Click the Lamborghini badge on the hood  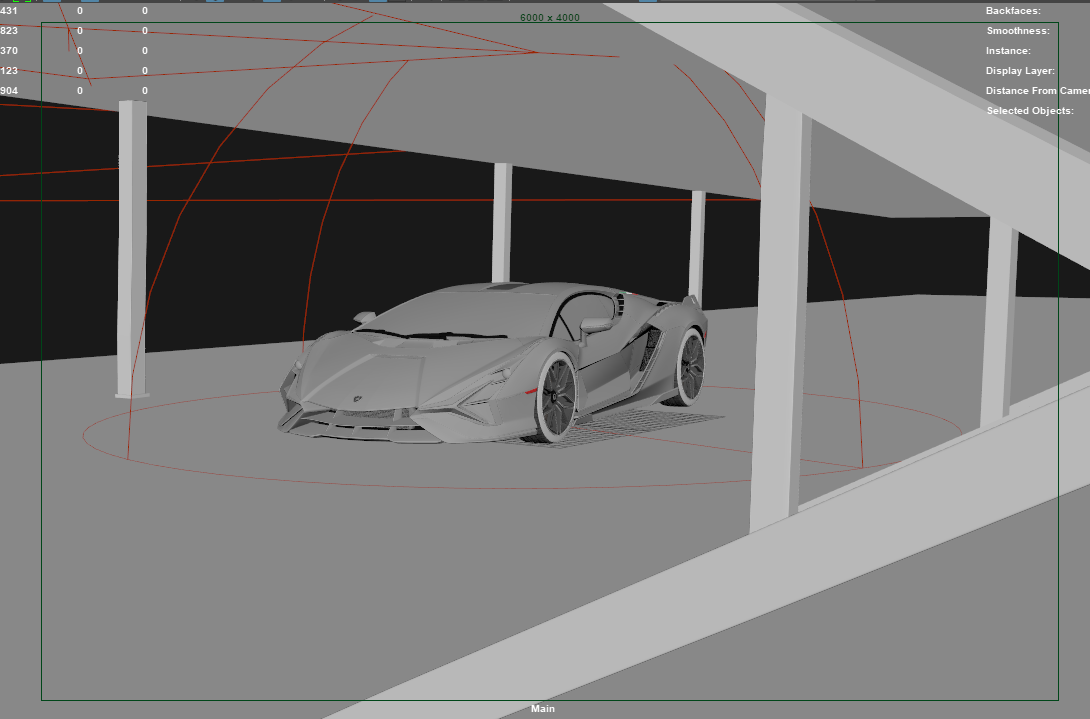358,399
